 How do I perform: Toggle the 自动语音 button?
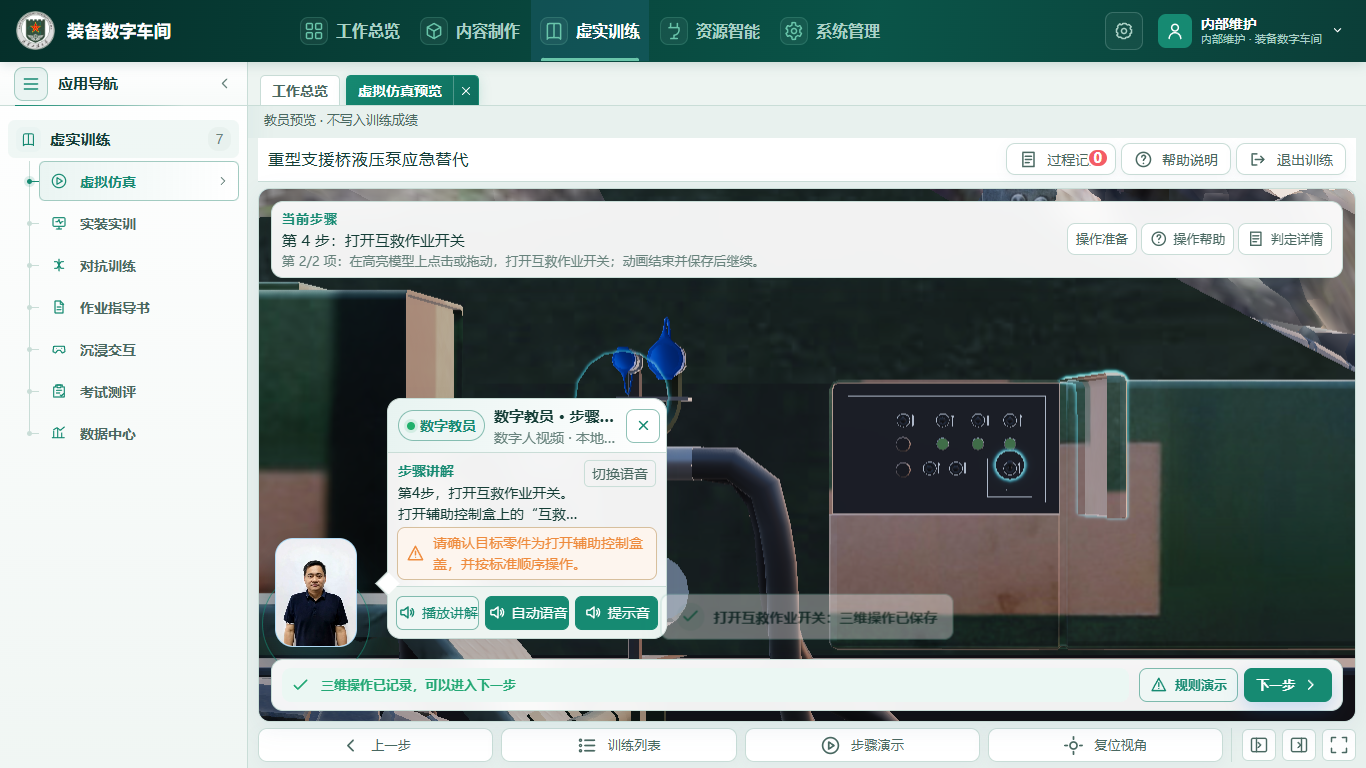coord(527,613)
